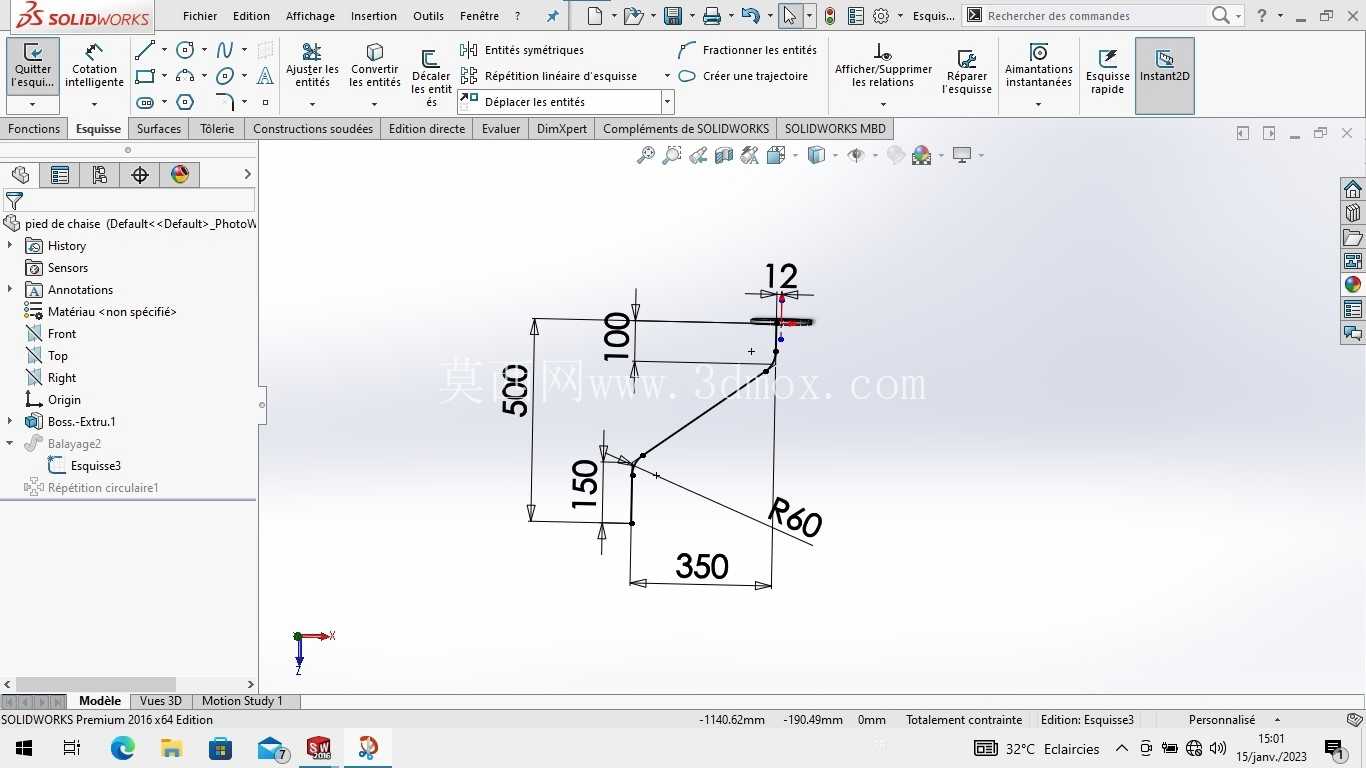Viewport: 1366px width, 768px height.
Task: Select the 350 dimension in sketch
Action: [701, 567]
